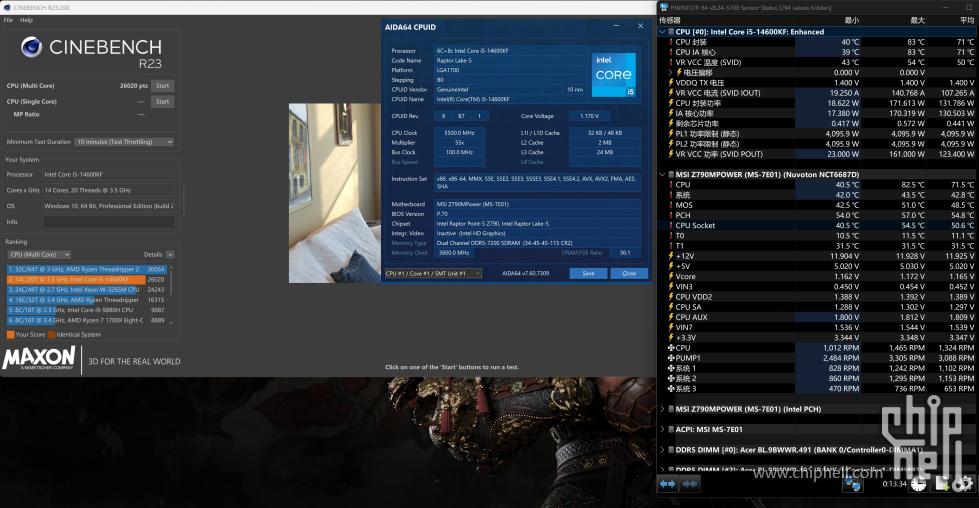
Task: Click the VR VCC 电流 (SVID IOUT) row
Action: coord(818,93)
